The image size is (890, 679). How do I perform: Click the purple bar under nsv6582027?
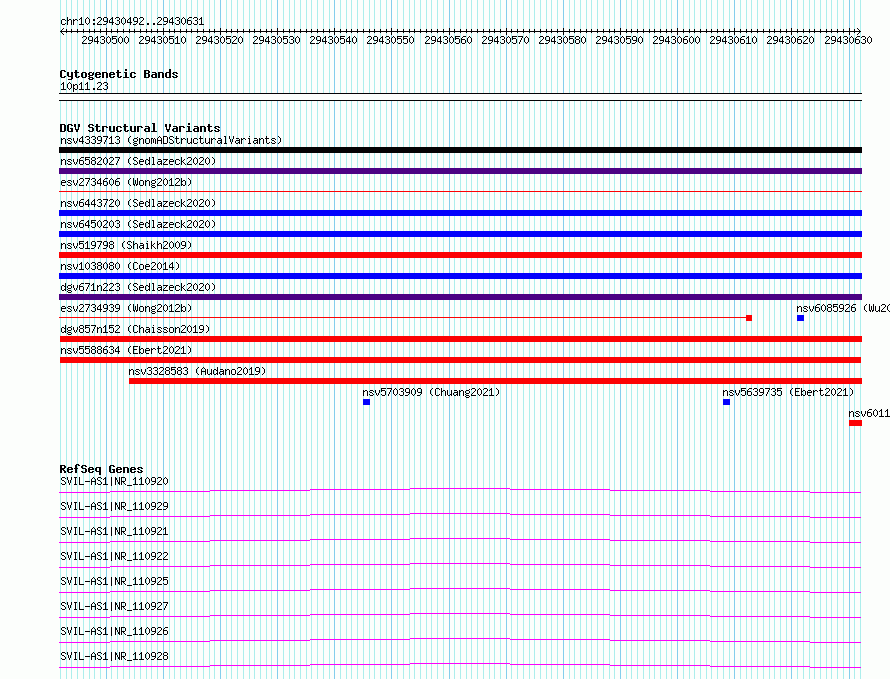460,171
